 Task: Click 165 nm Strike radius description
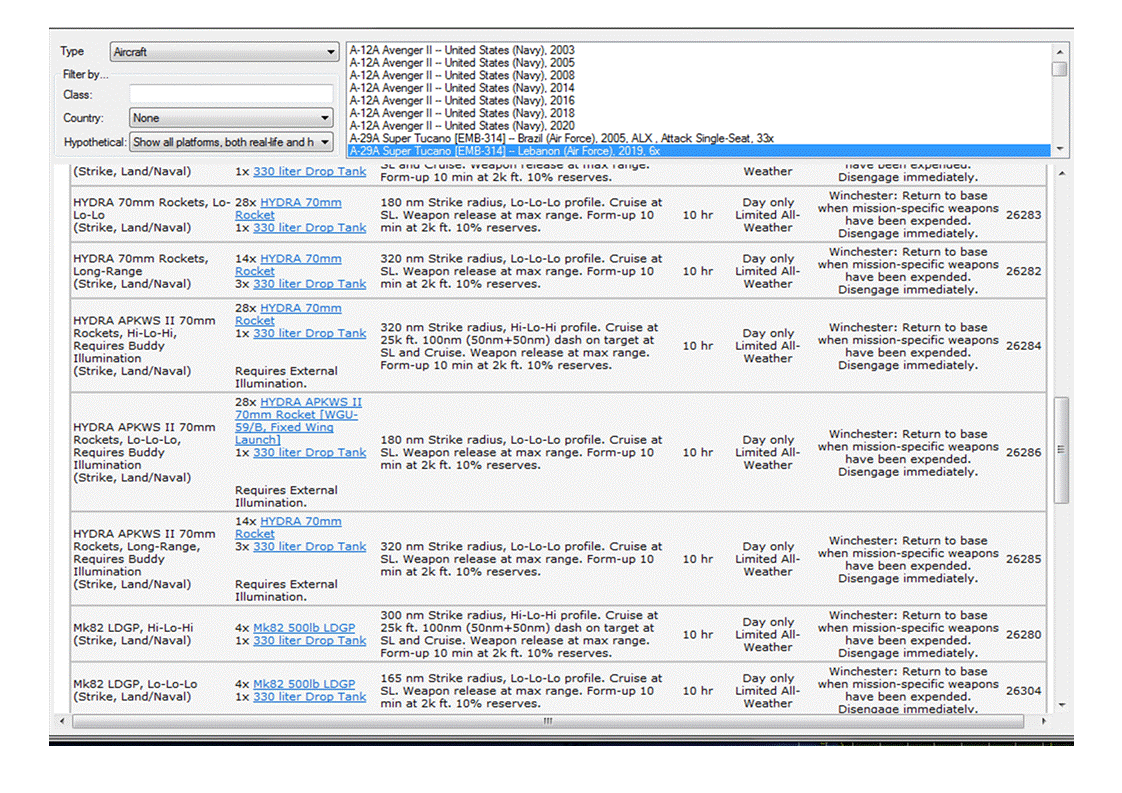tap(521, 691)
